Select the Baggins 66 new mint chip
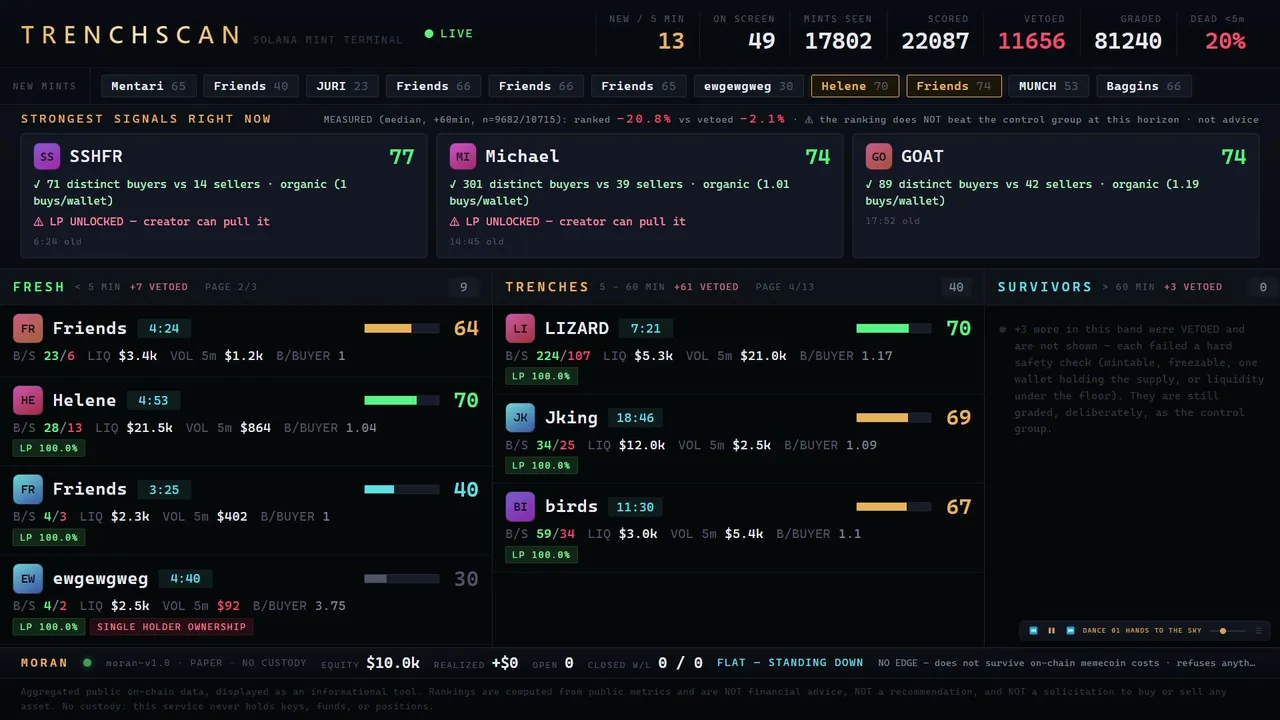 (x=1144, y=86)
